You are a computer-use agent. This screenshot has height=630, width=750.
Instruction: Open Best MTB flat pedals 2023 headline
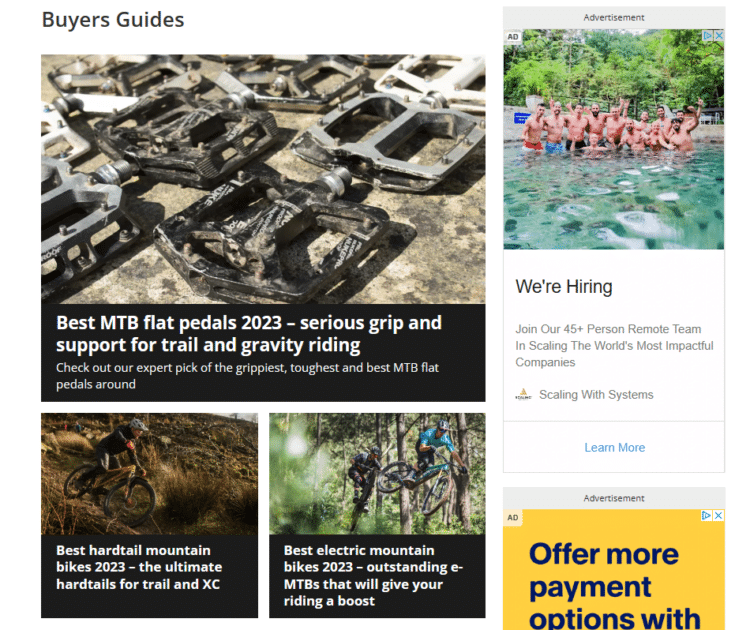[x=249, y=334]
